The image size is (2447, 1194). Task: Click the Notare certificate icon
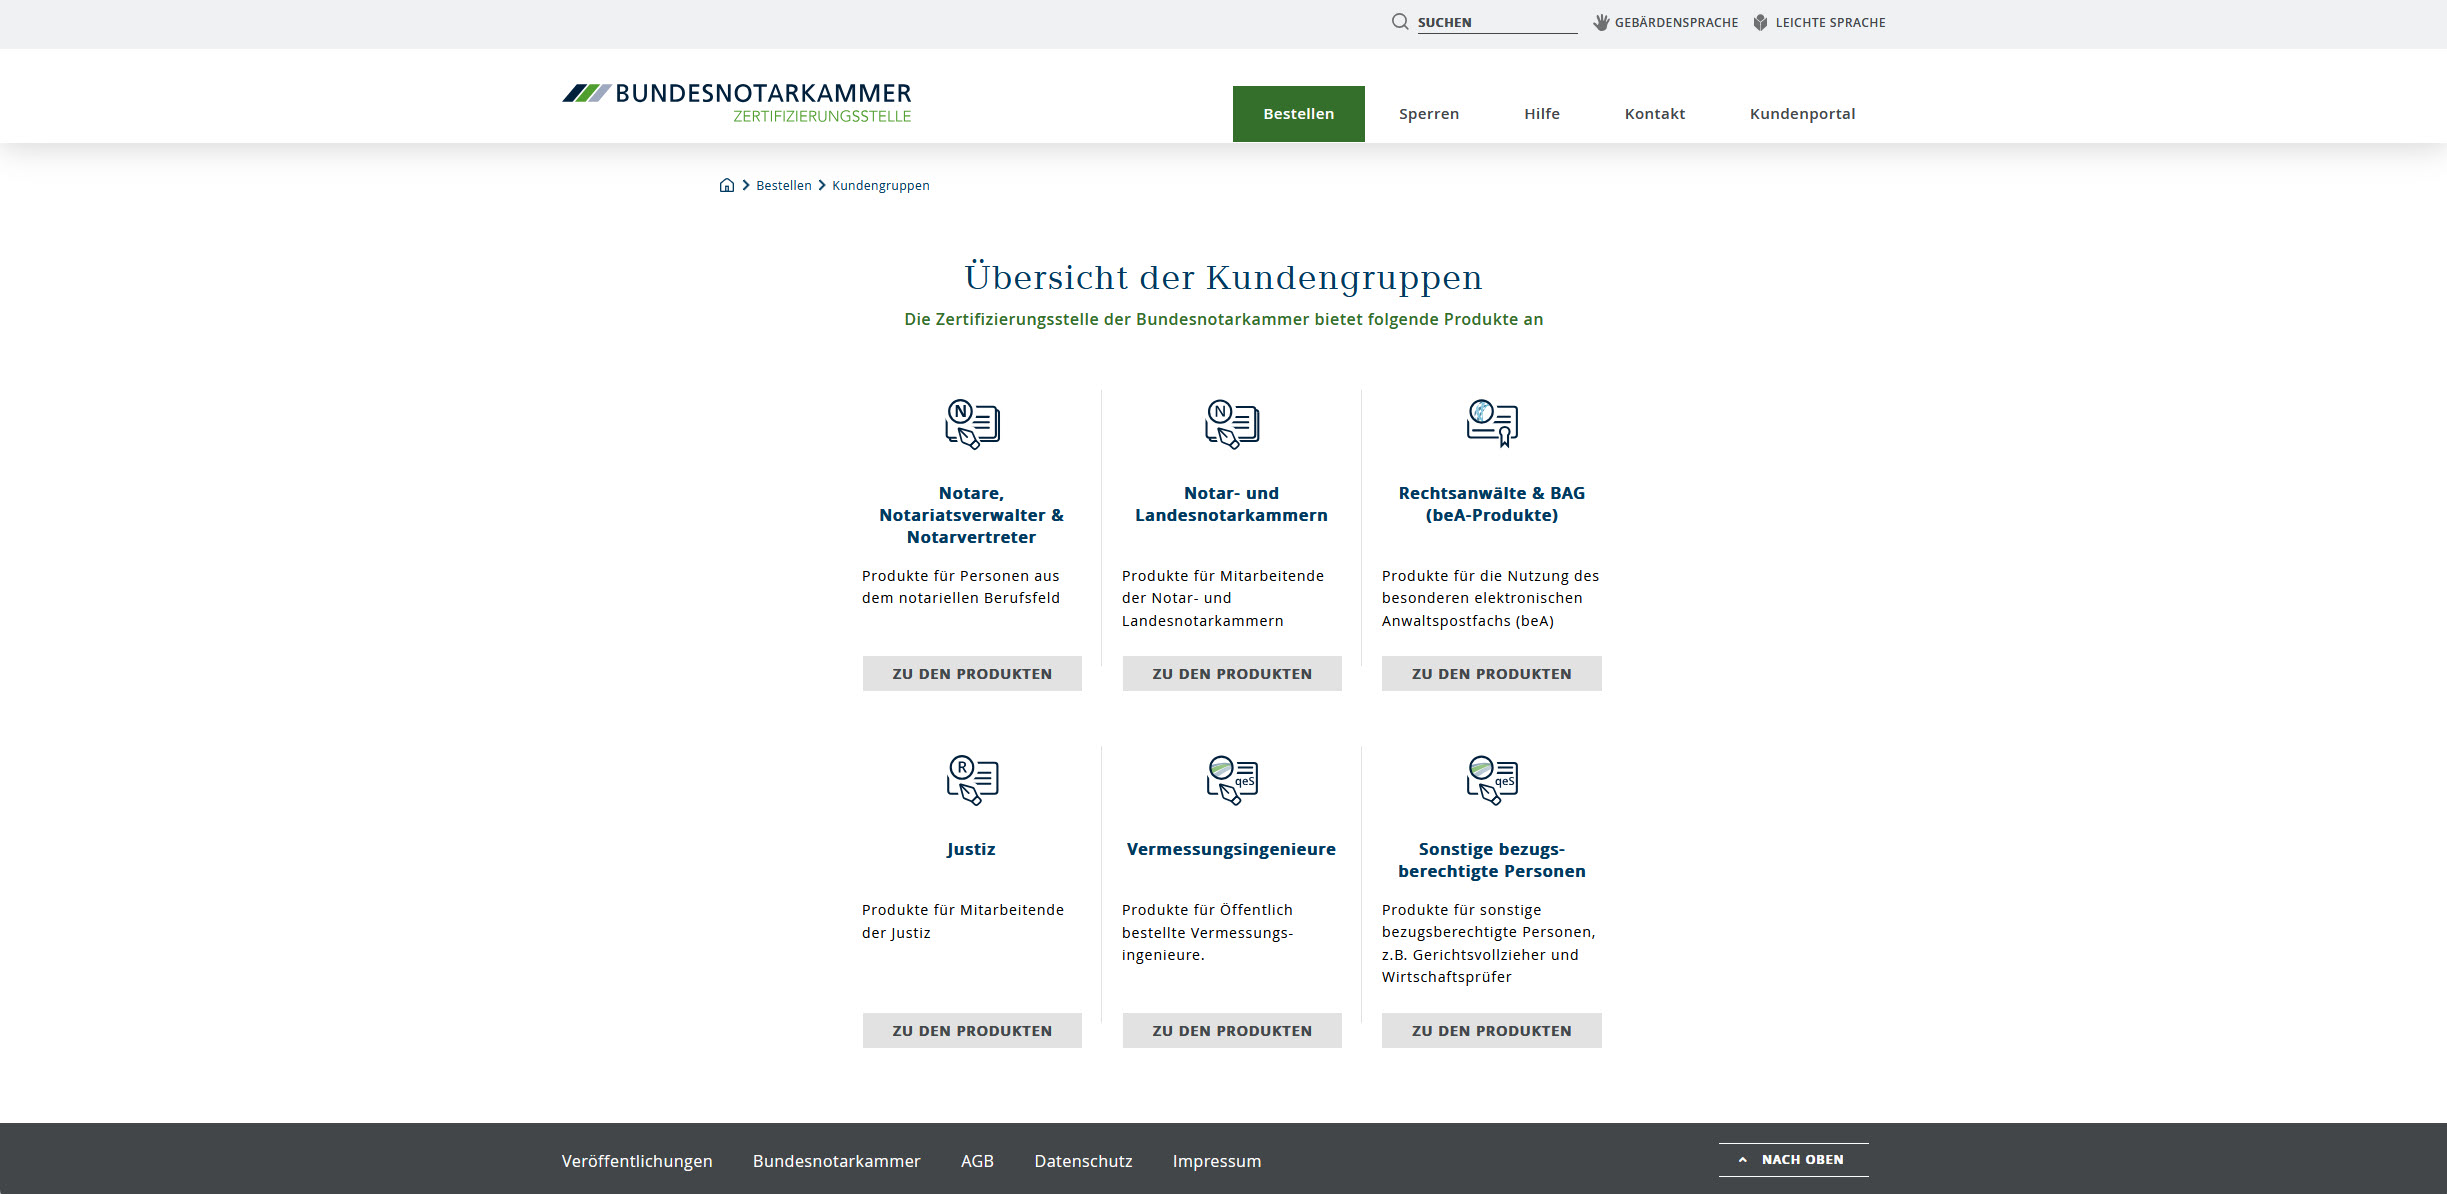click(972, 424)
